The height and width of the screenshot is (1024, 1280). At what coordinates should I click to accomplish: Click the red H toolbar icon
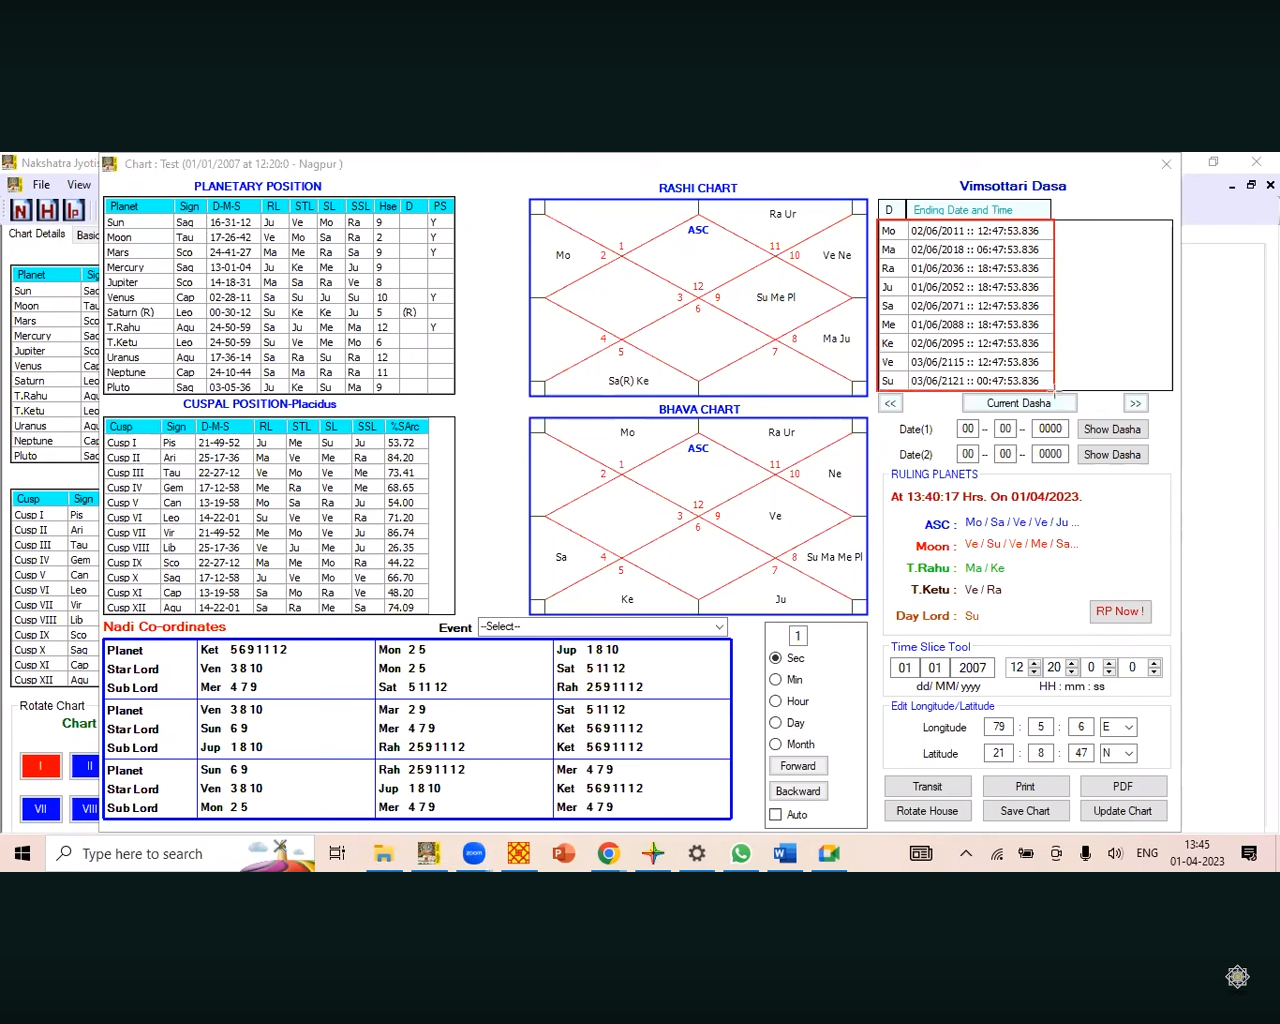click(x=47, y=210)
